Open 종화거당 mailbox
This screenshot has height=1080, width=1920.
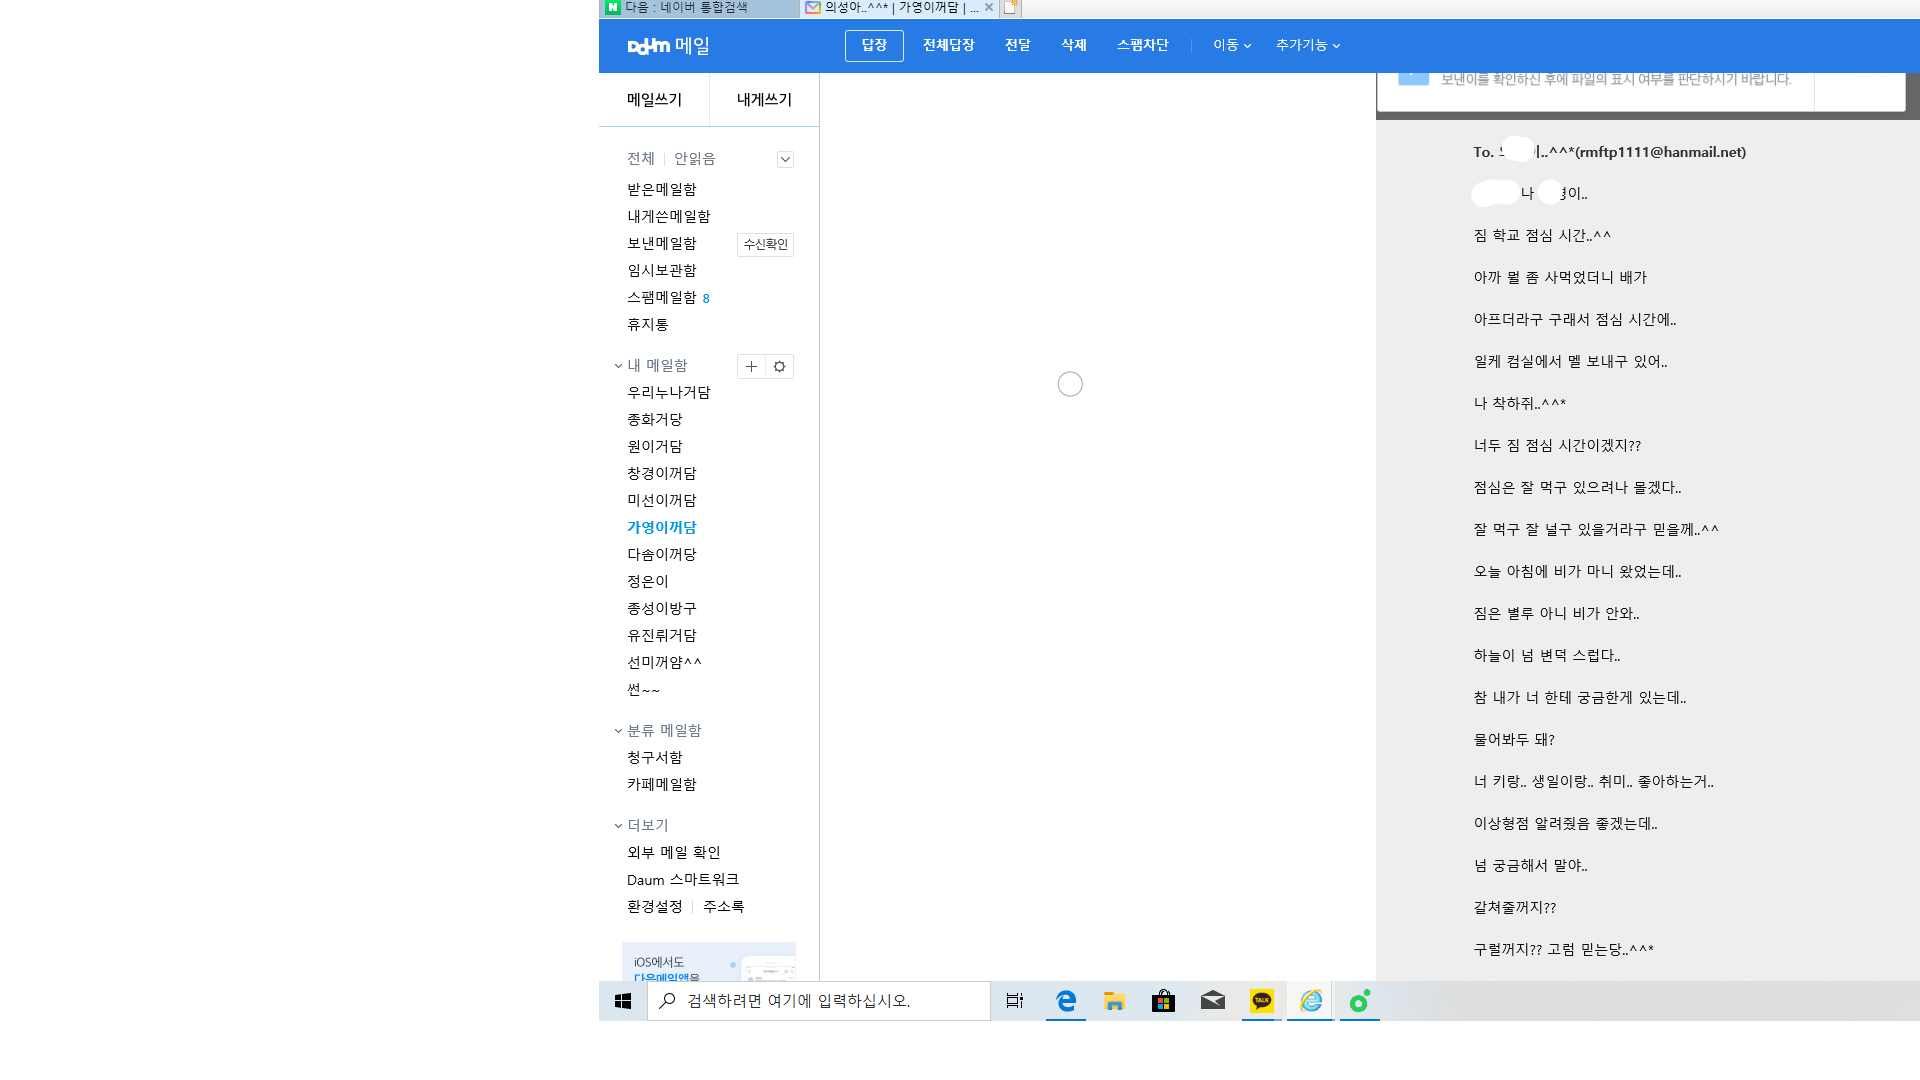655,420
